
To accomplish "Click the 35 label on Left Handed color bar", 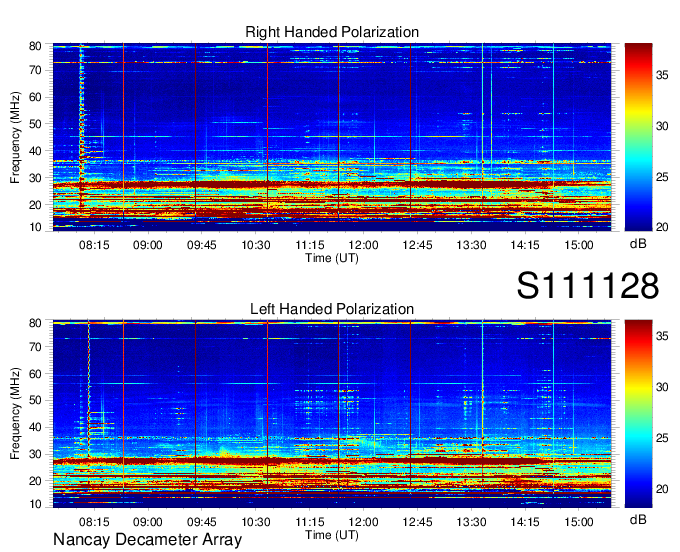I will click(662, 336).
